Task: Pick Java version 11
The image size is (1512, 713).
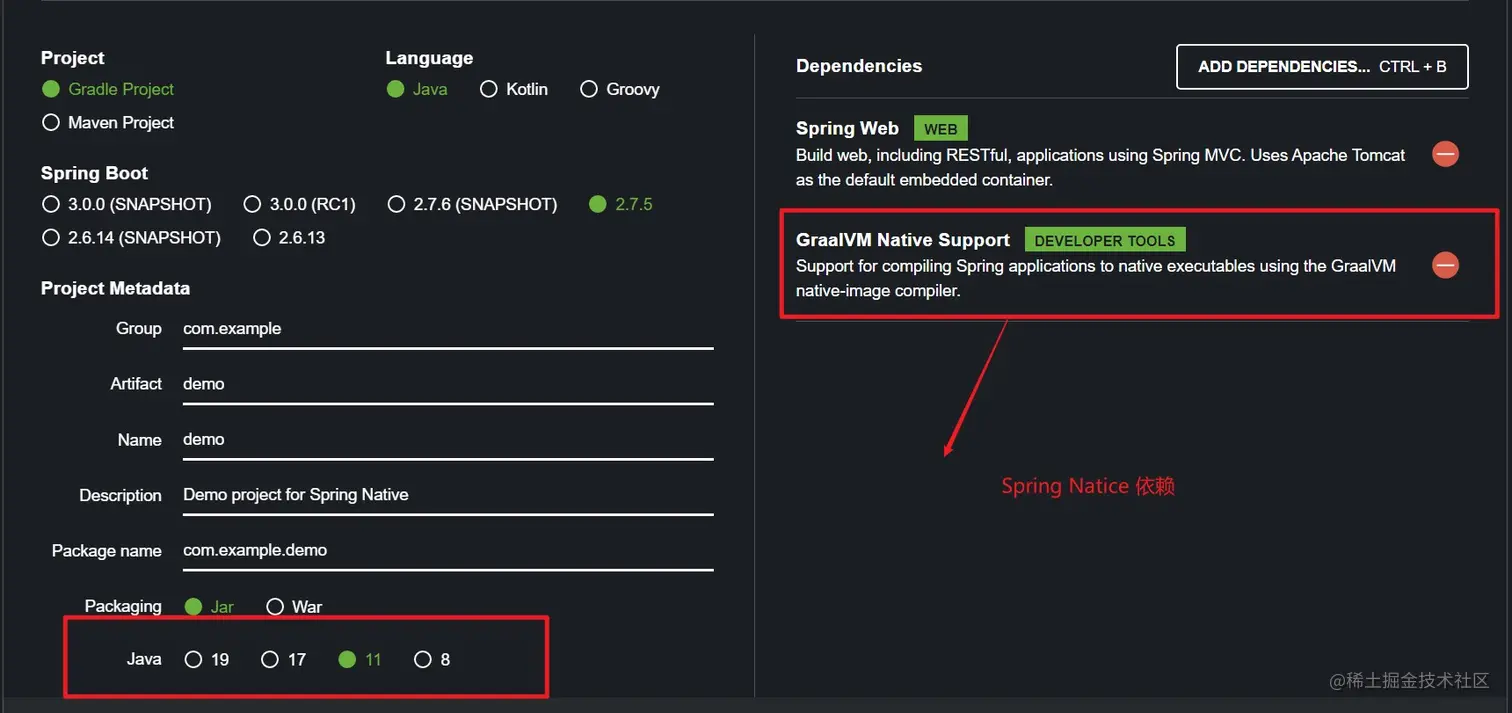Action: pyautogui.click(x=360, y=659)
